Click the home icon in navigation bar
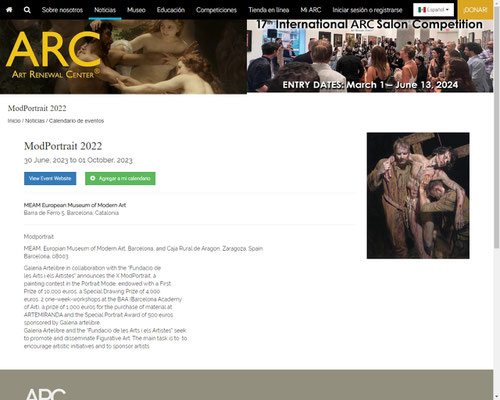The height and width of the screenshot is (400, 500). tap(9, 10)
